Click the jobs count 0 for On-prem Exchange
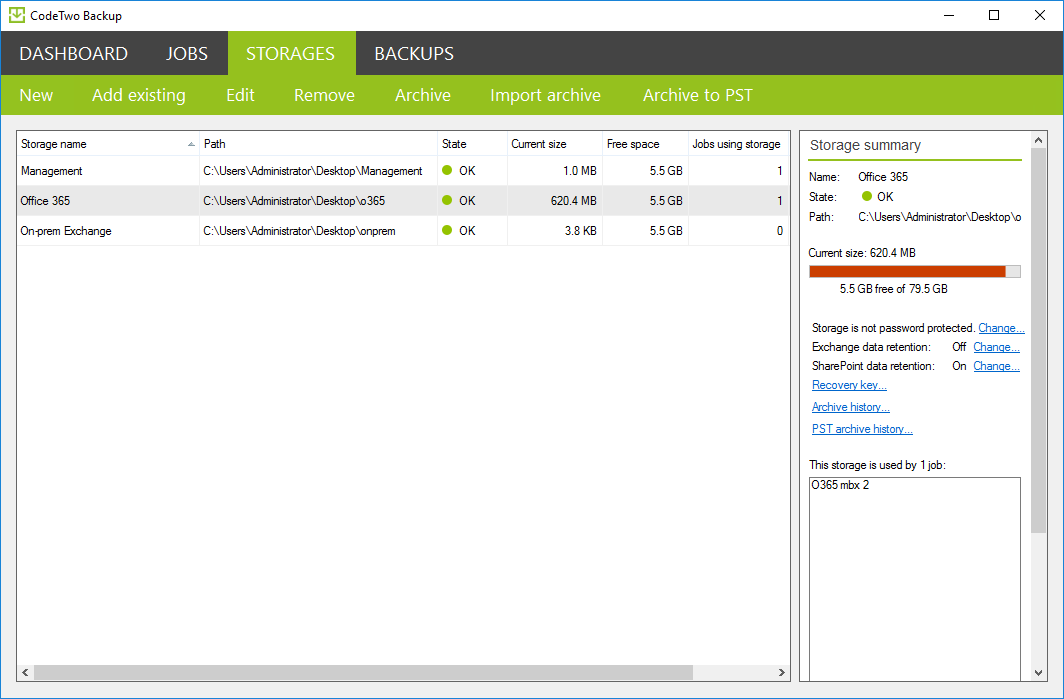Image resolution: width=1064 pixels, height=699 pixels. point(780,230)
